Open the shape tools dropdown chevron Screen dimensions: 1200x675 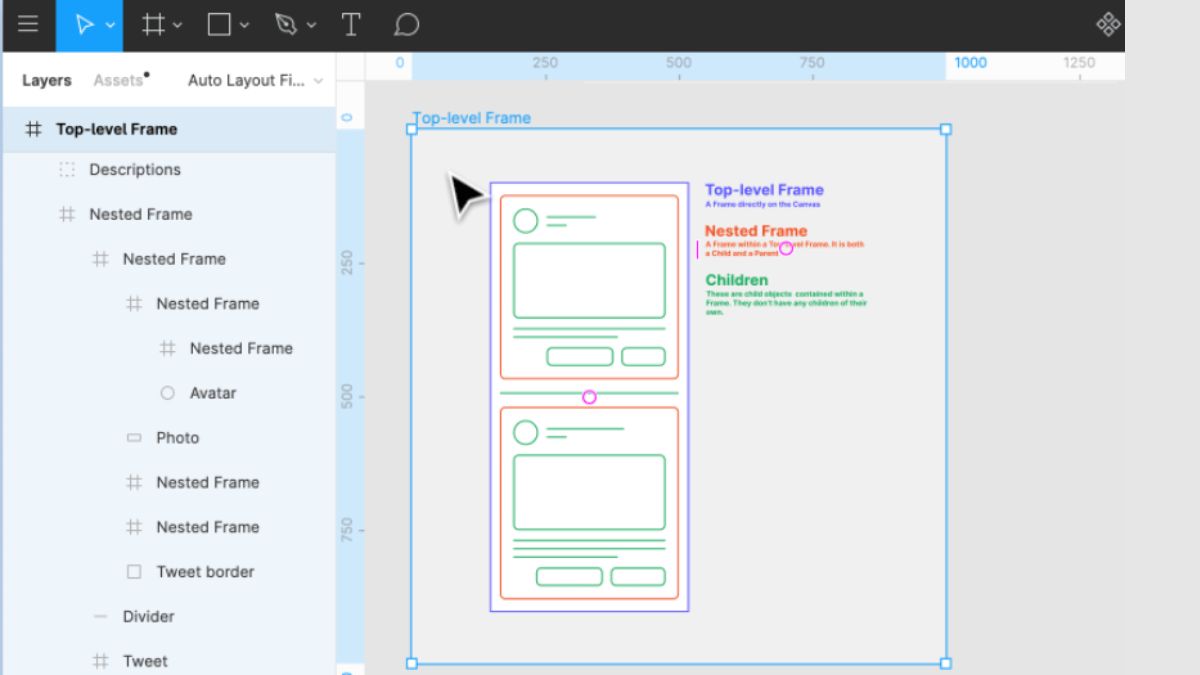(x=245, y=26)
